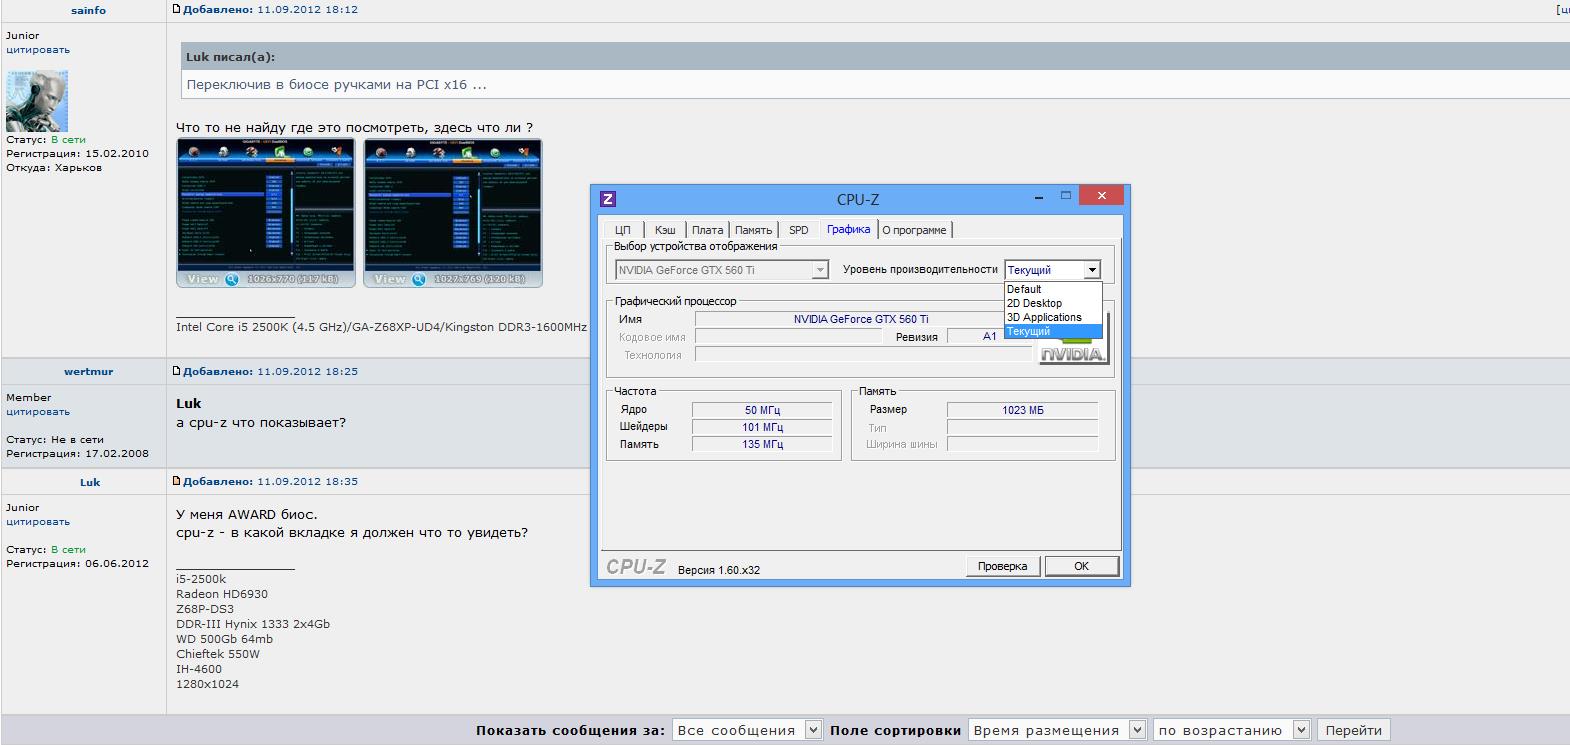The image size is (1570, 745).
Task: Open the Все сообщения dropdown
Action: click(747, 730)
